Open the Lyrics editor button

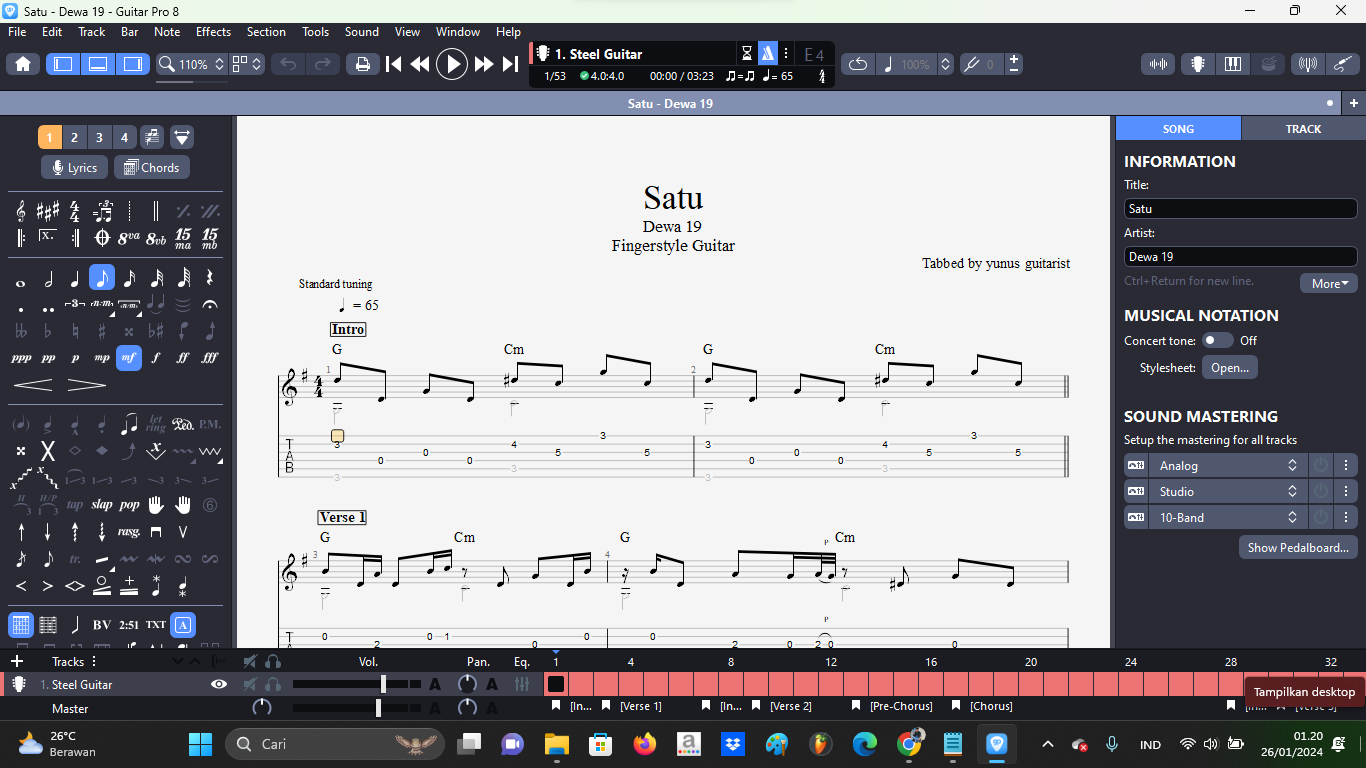(75, 167)
